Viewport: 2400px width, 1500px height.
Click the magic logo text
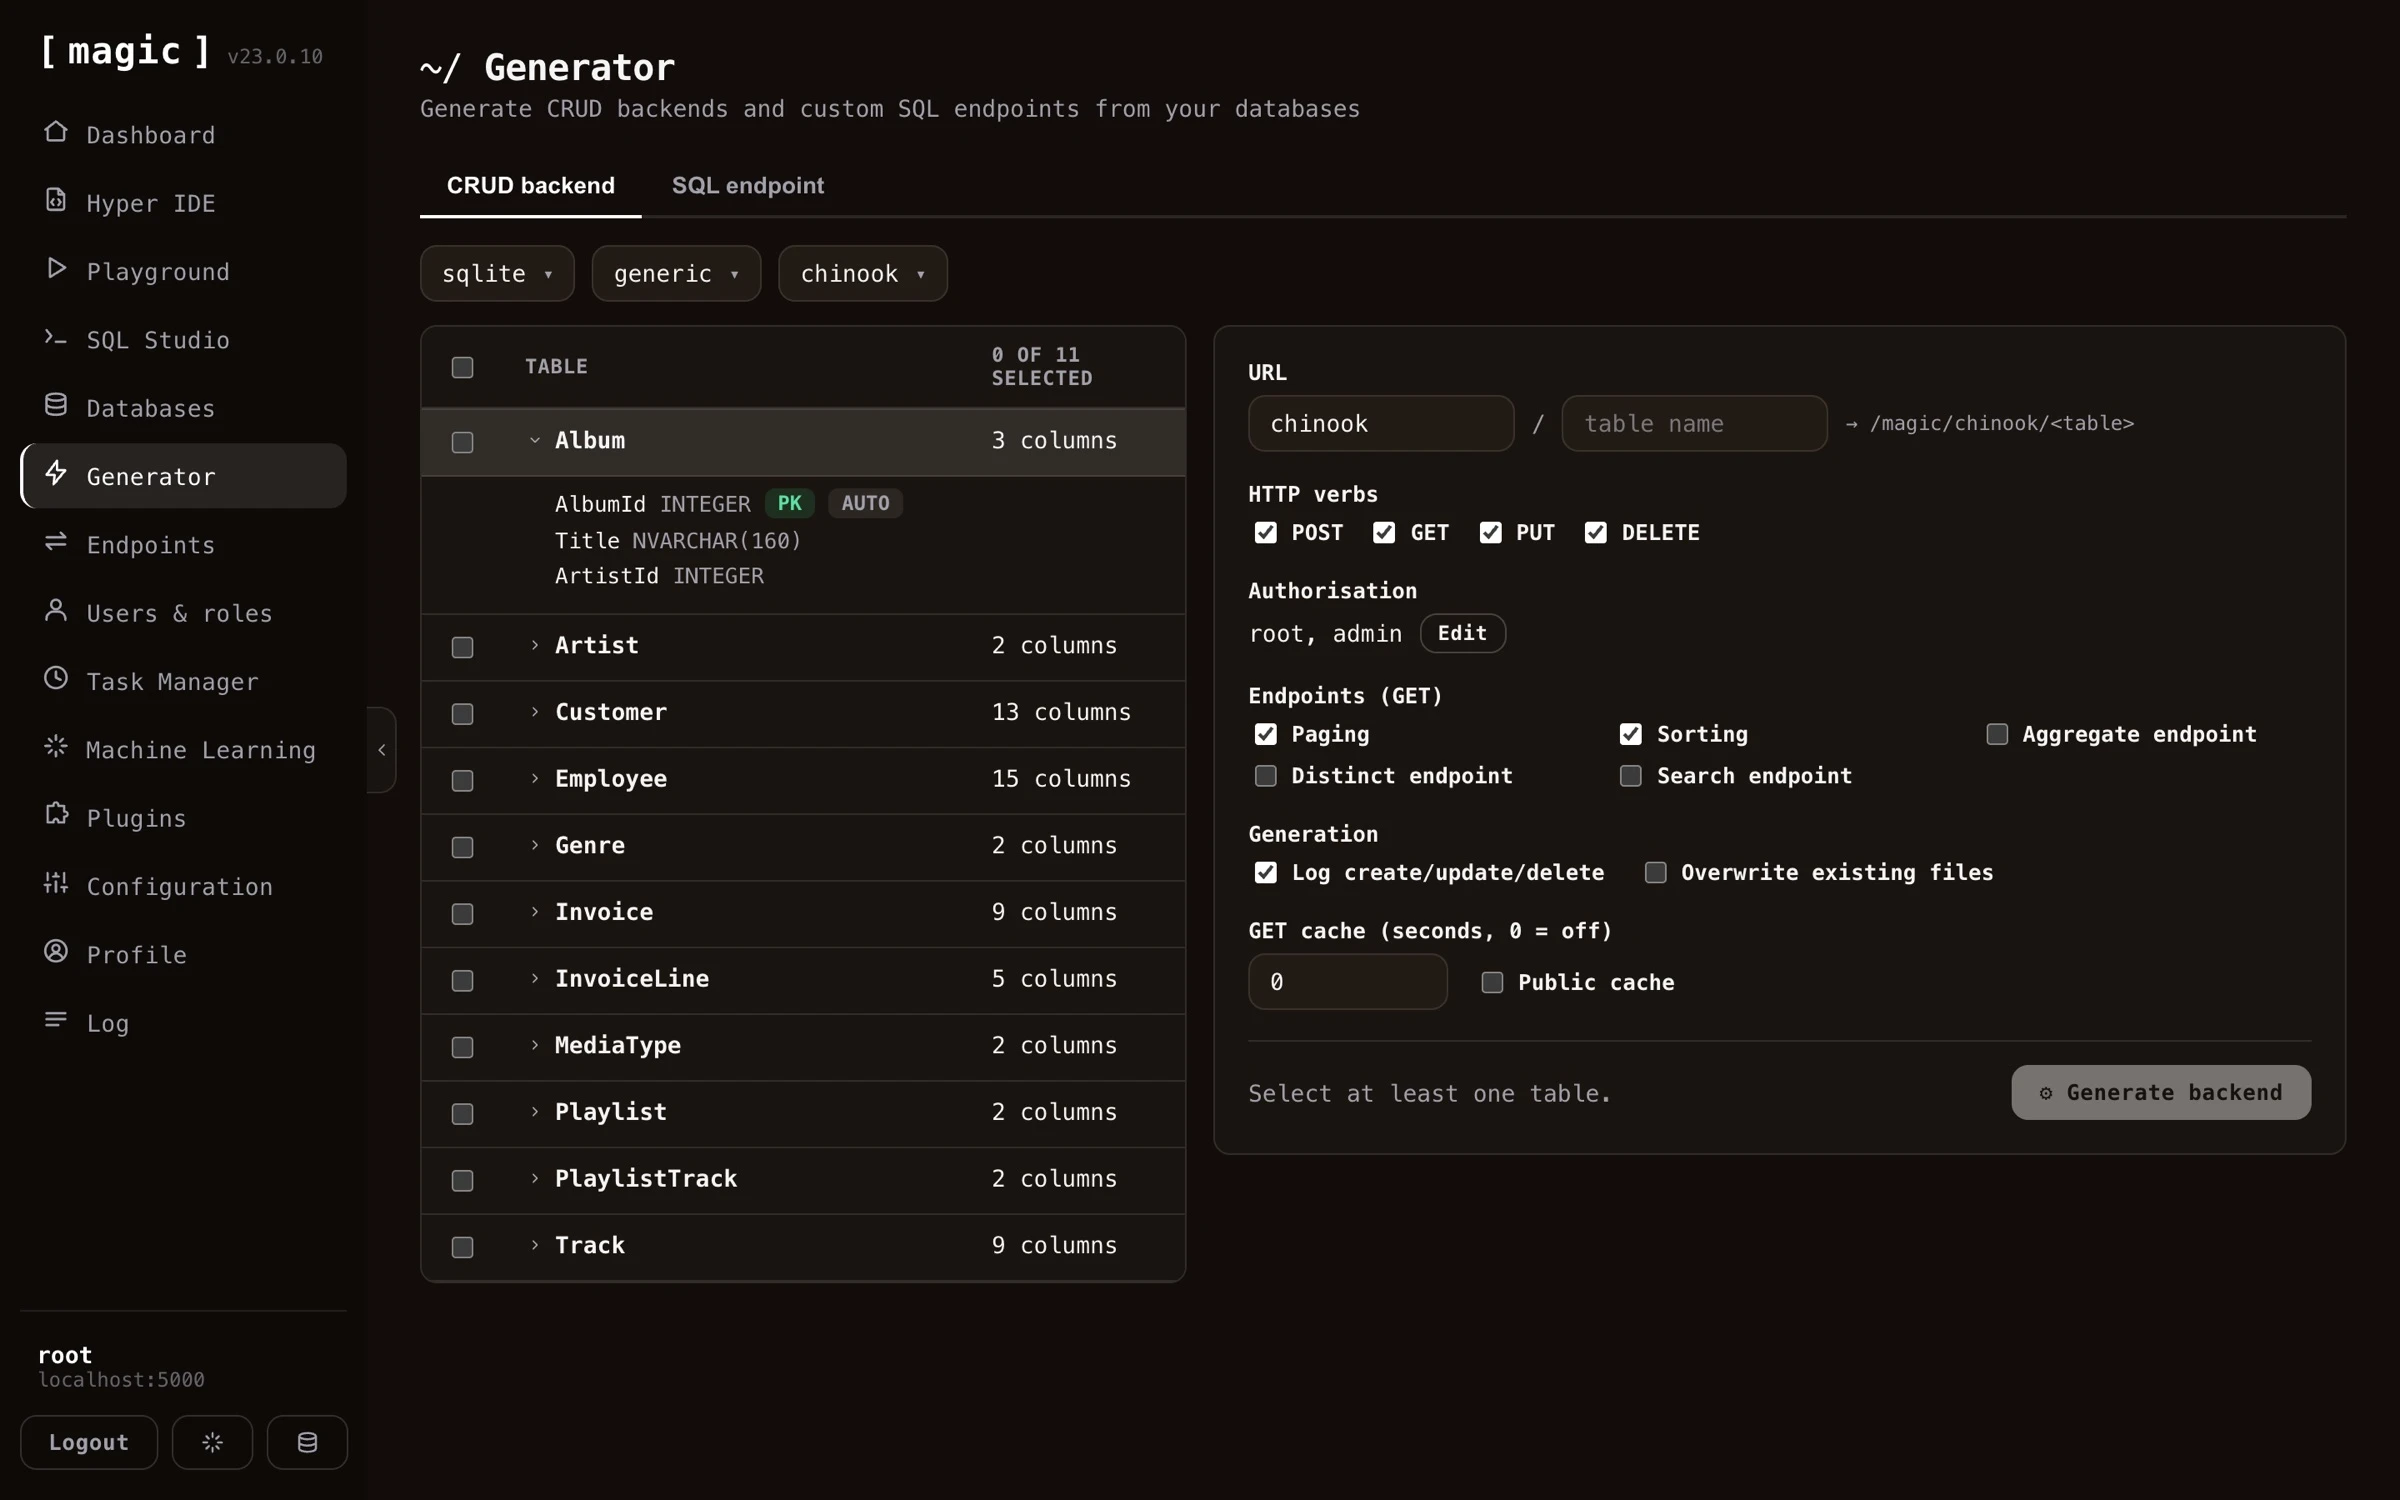(x=125, y=51)
